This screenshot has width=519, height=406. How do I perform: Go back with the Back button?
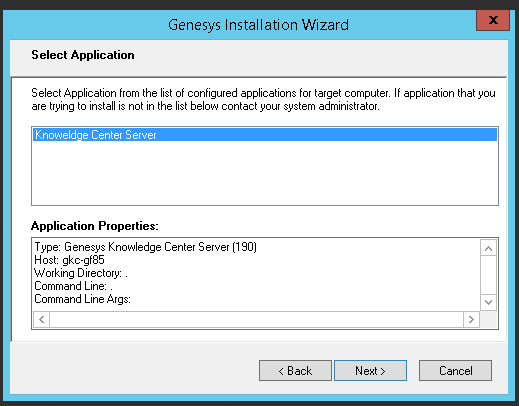(x=295, y=370)
